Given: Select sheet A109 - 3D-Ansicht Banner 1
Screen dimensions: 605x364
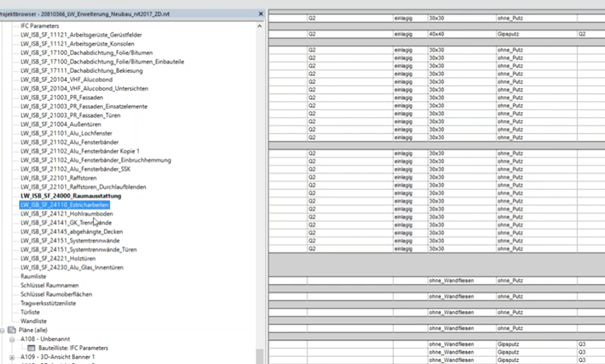Looking at the screenshot, I should 57,357.
